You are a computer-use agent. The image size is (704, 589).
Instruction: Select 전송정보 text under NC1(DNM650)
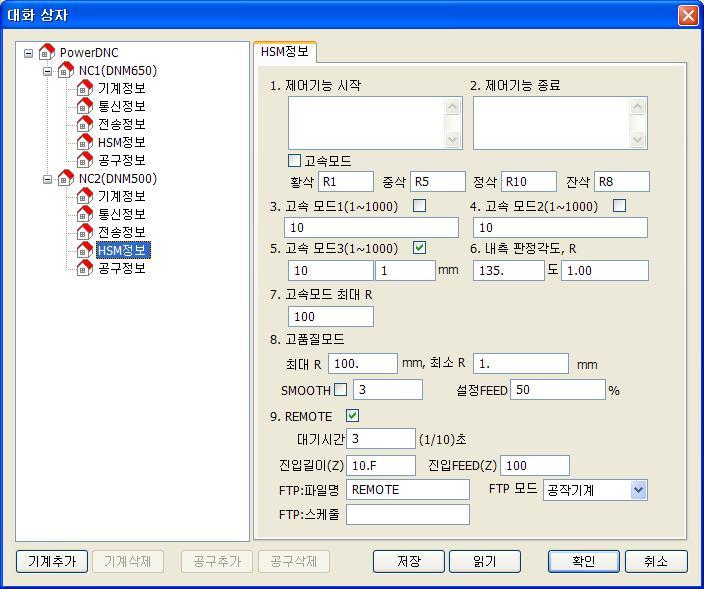tap(122, 124)
